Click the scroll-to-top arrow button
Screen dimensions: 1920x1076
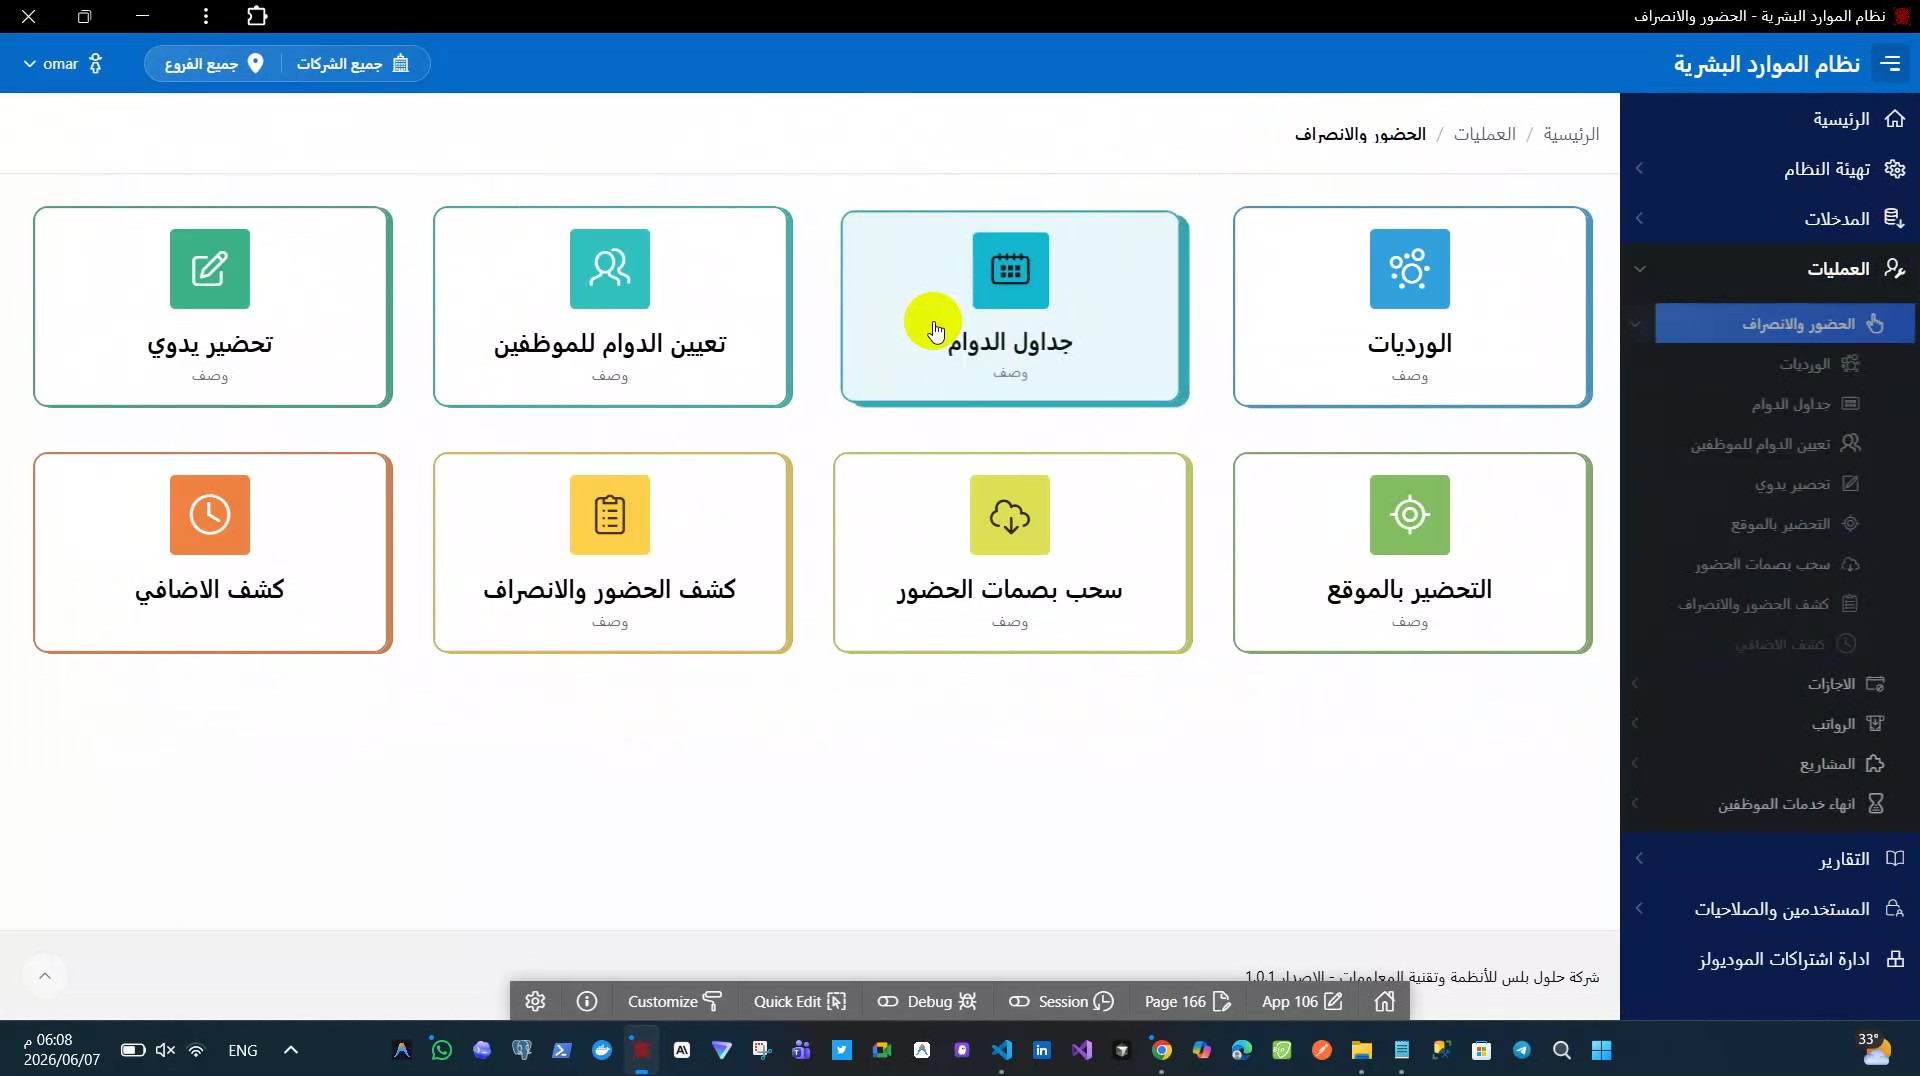coord(45,976)
